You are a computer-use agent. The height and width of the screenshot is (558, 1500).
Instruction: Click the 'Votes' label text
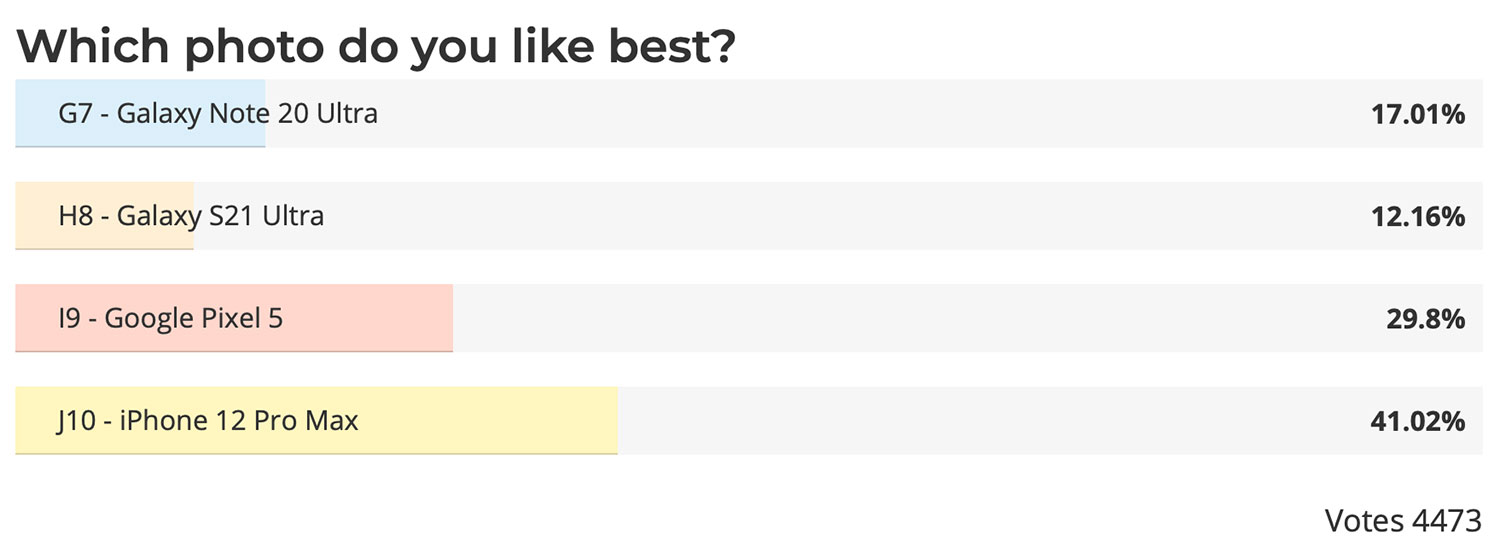(1366, 521)
